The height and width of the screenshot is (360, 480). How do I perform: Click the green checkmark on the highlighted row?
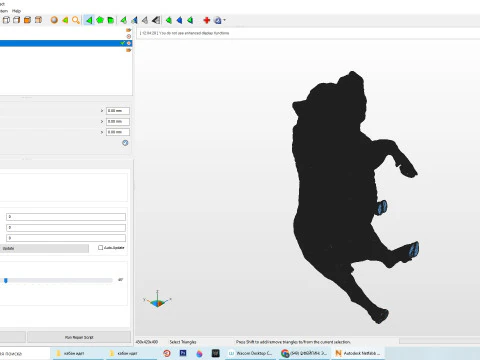[x=123, y=43]
